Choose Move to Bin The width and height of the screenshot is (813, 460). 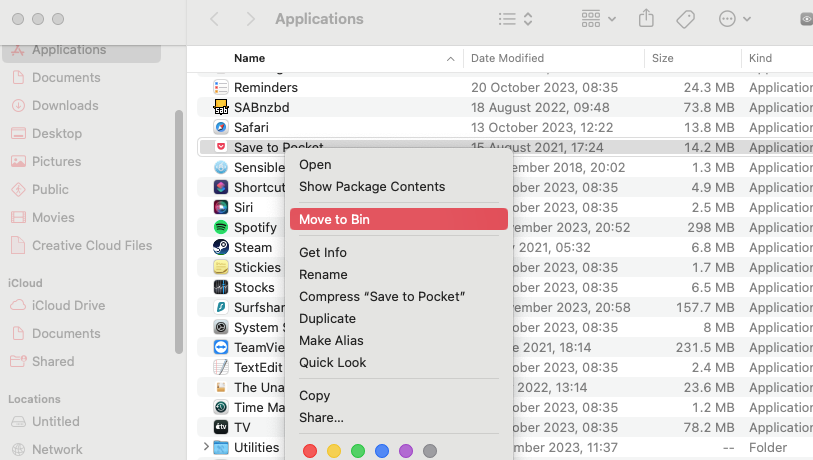[x=398, y=219]
